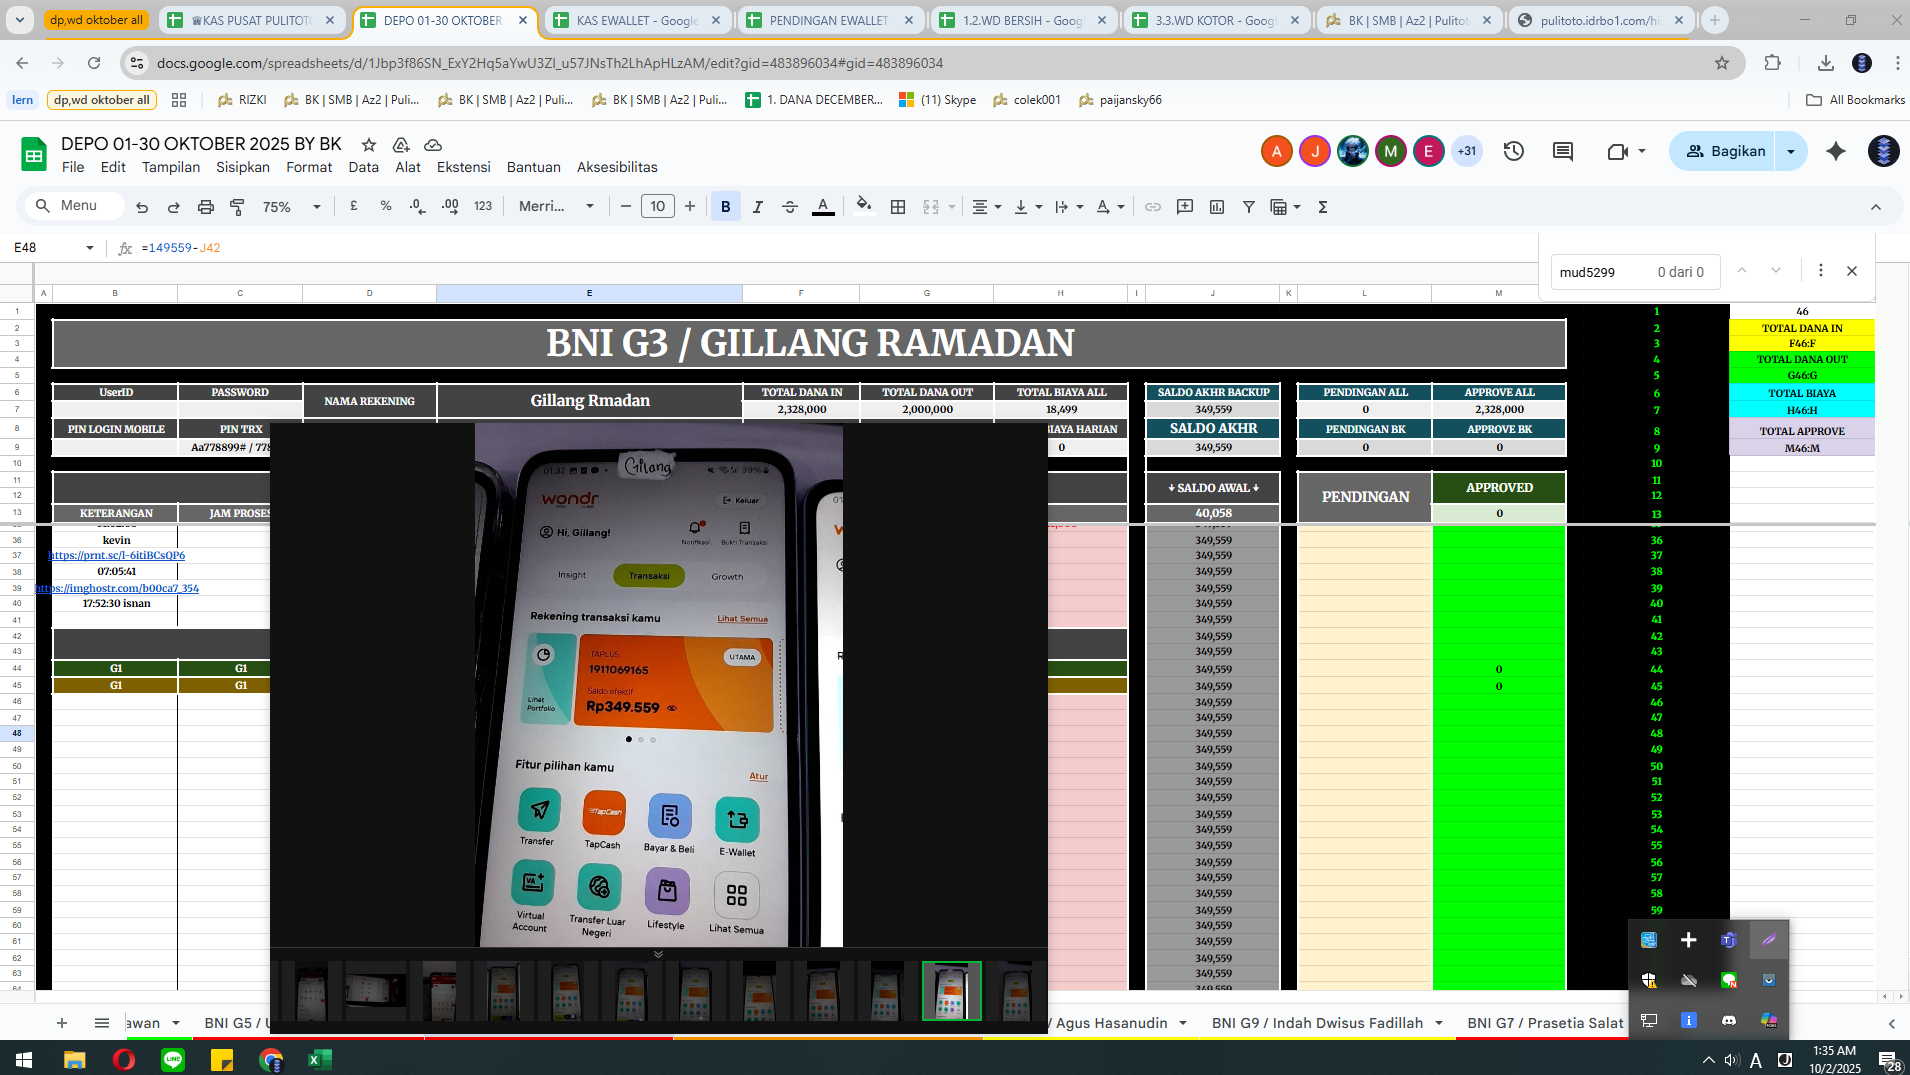Open File Explorer from taskbar
The height and width of the screenshot is (1075, 1910).
75,1059
